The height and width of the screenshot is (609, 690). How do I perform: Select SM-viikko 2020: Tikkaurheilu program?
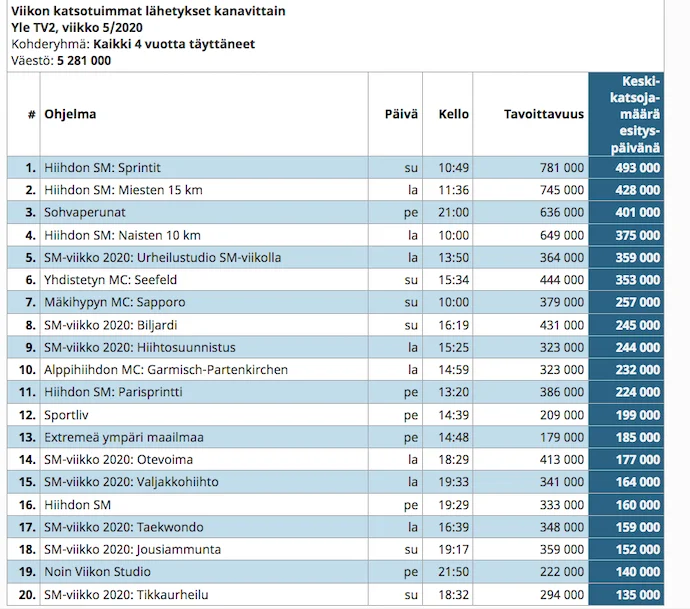pyautogui.click(x=125, y=595)
